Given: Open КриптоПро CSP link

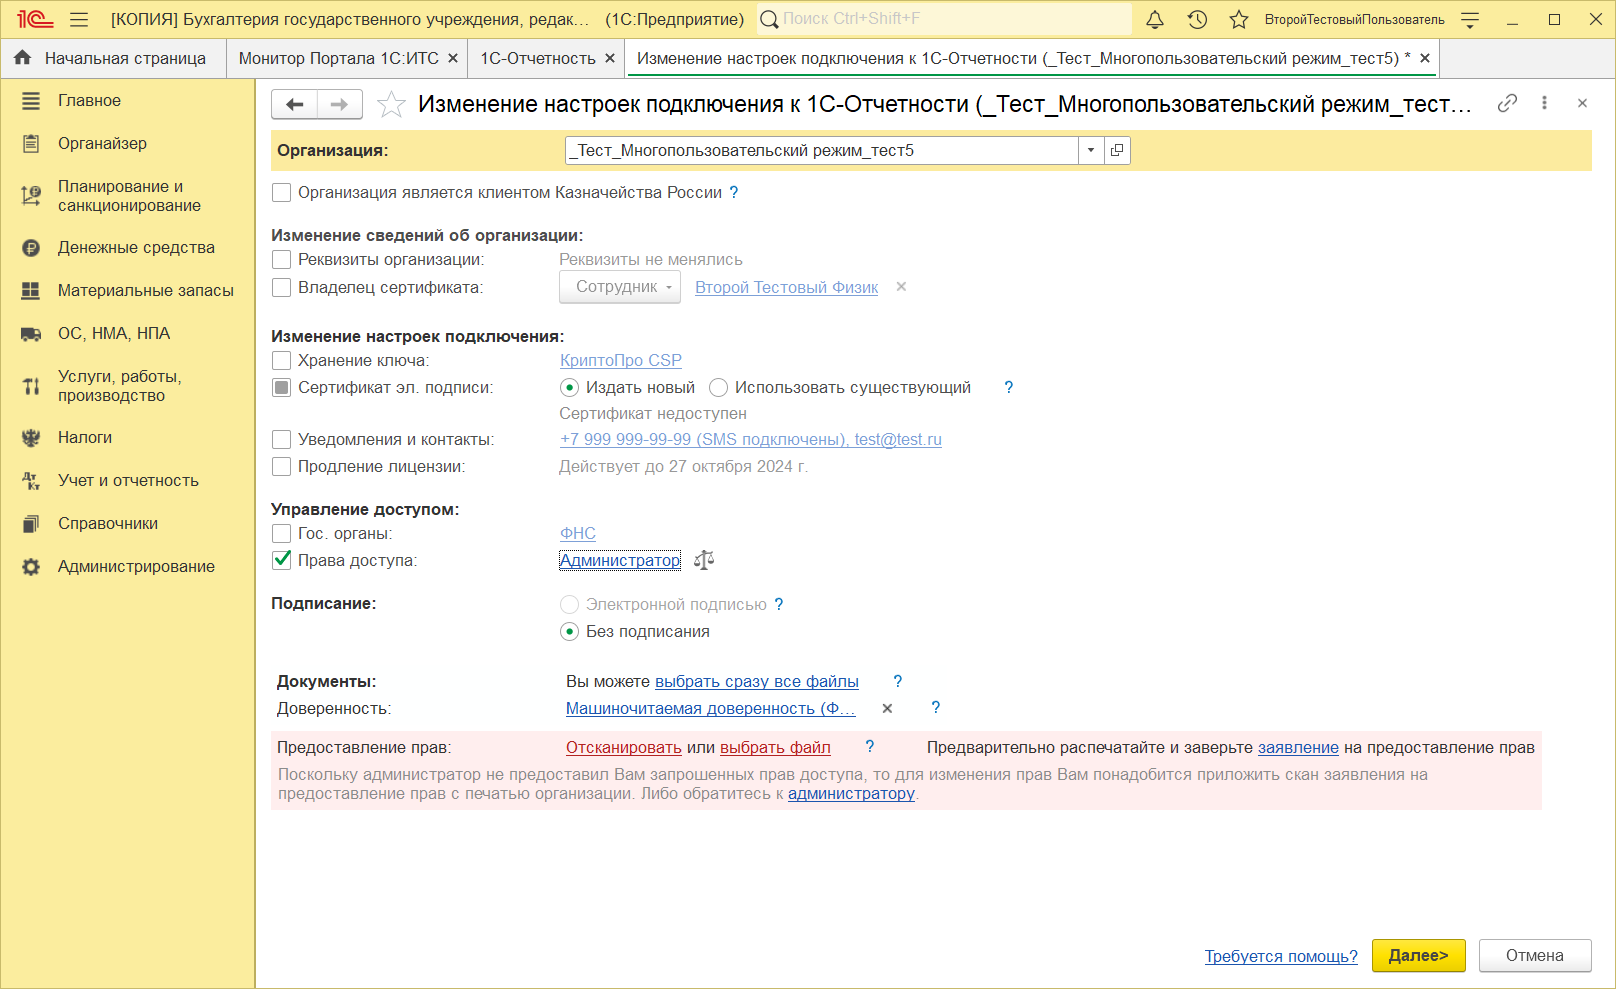Looking at the screenshot, I should pos(621,361).
